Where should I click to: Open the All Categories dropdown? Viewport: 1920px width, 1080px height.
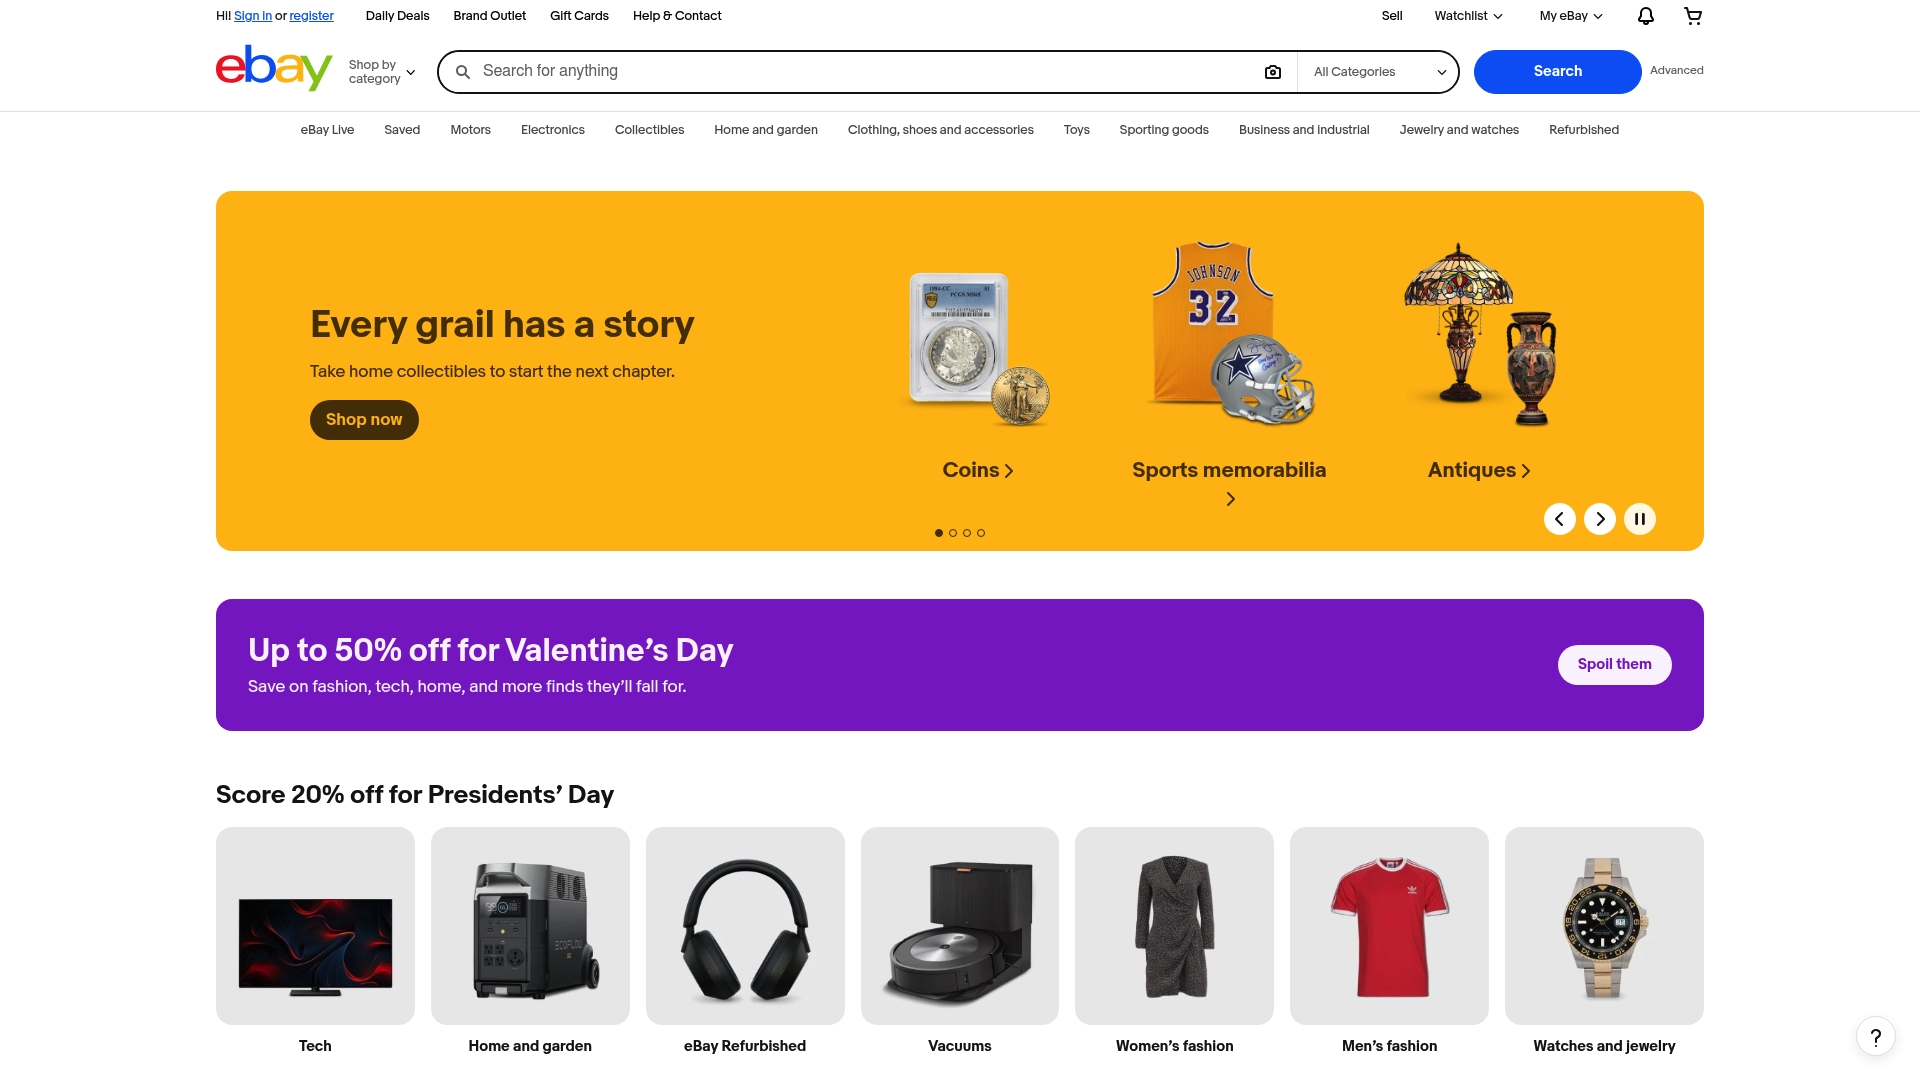pos(1378,71)
